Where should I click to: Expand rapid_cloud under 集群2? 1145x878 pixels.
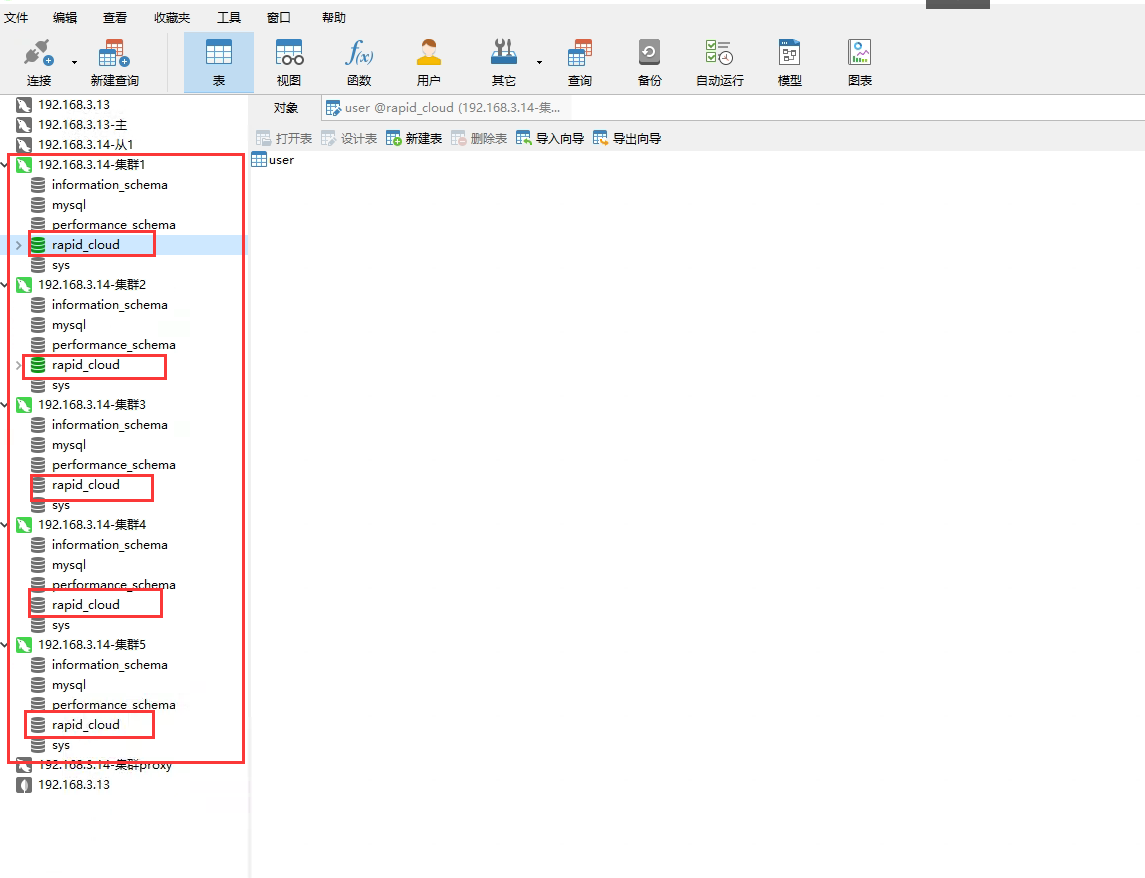[19, 365]
